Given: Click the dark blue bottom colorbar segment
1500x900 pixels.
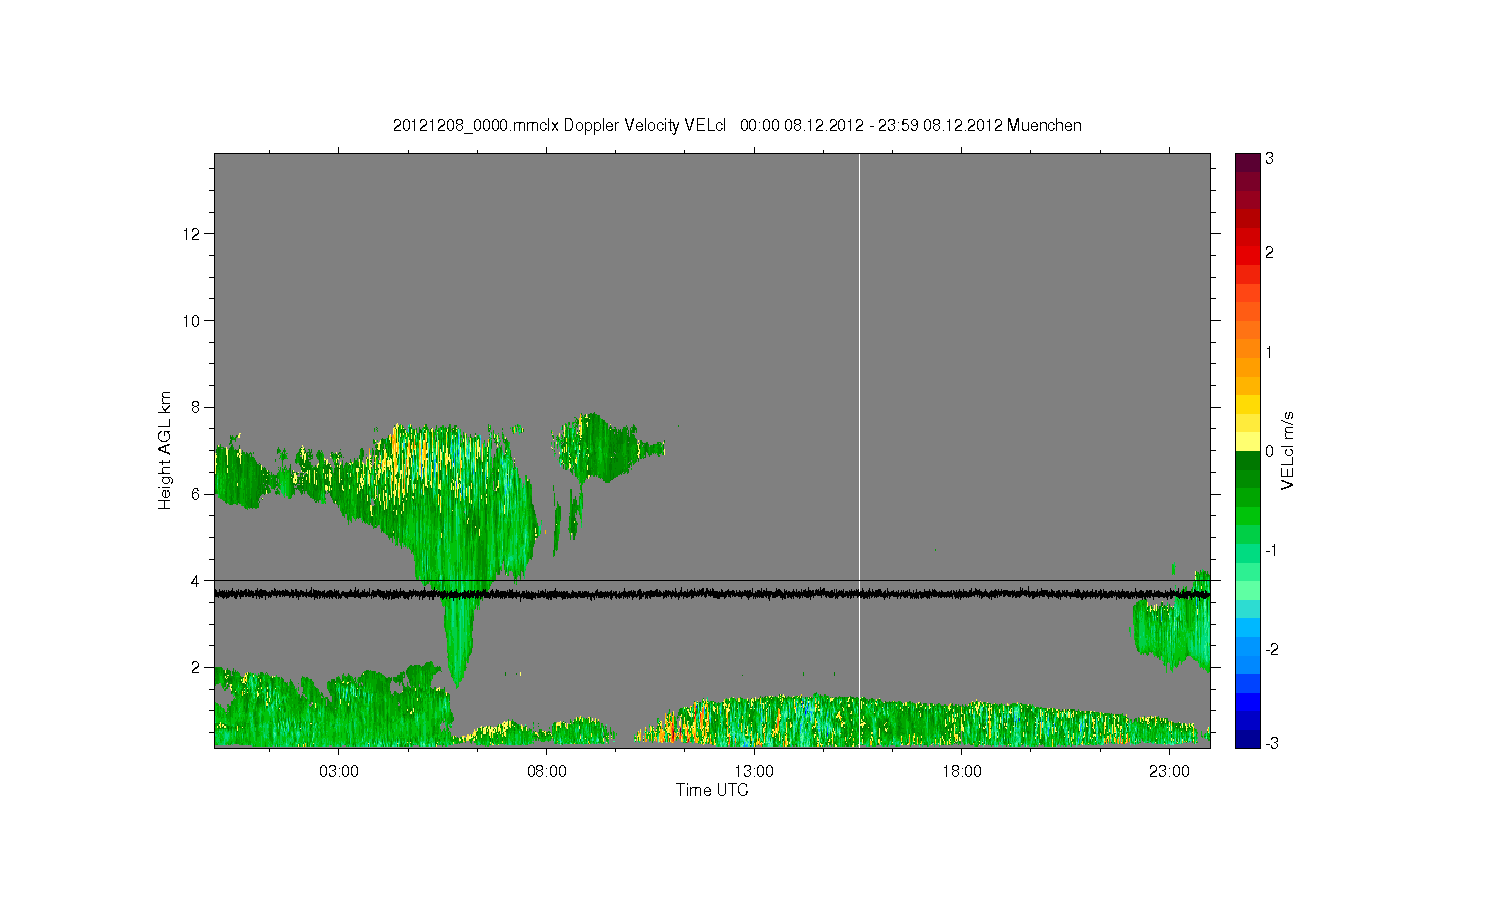Looking at the screenshot, I should (1247, 739).
